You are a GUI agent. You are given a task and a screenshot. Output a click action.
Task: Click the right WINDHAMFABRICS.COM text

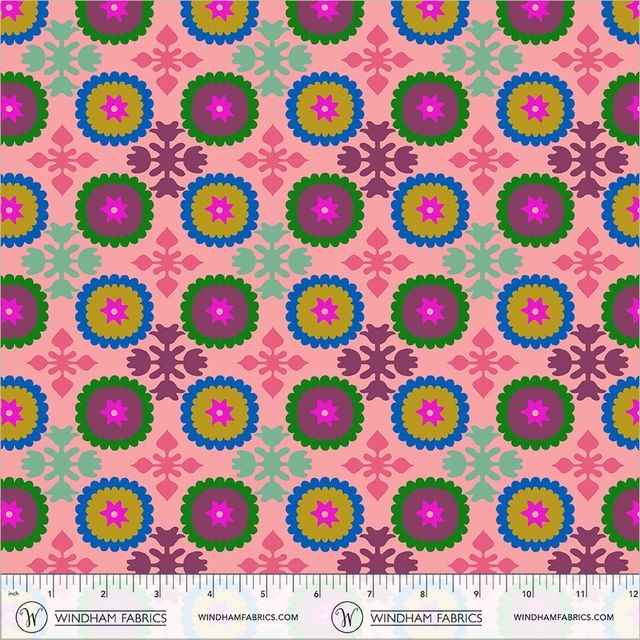click(563, 617)
